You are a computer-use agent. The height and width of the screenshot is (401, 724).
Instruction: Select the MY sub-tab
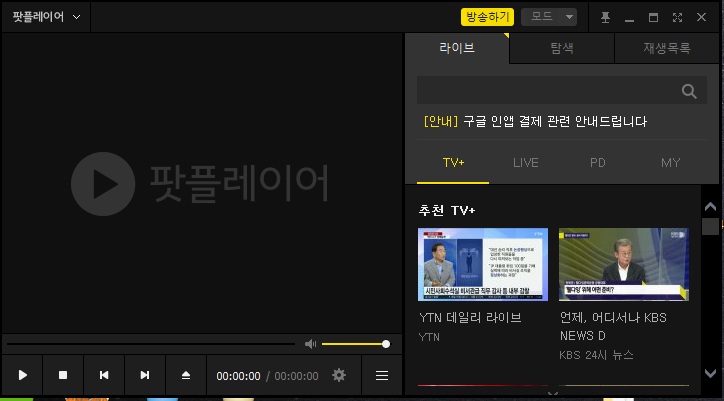click(670, 163)
